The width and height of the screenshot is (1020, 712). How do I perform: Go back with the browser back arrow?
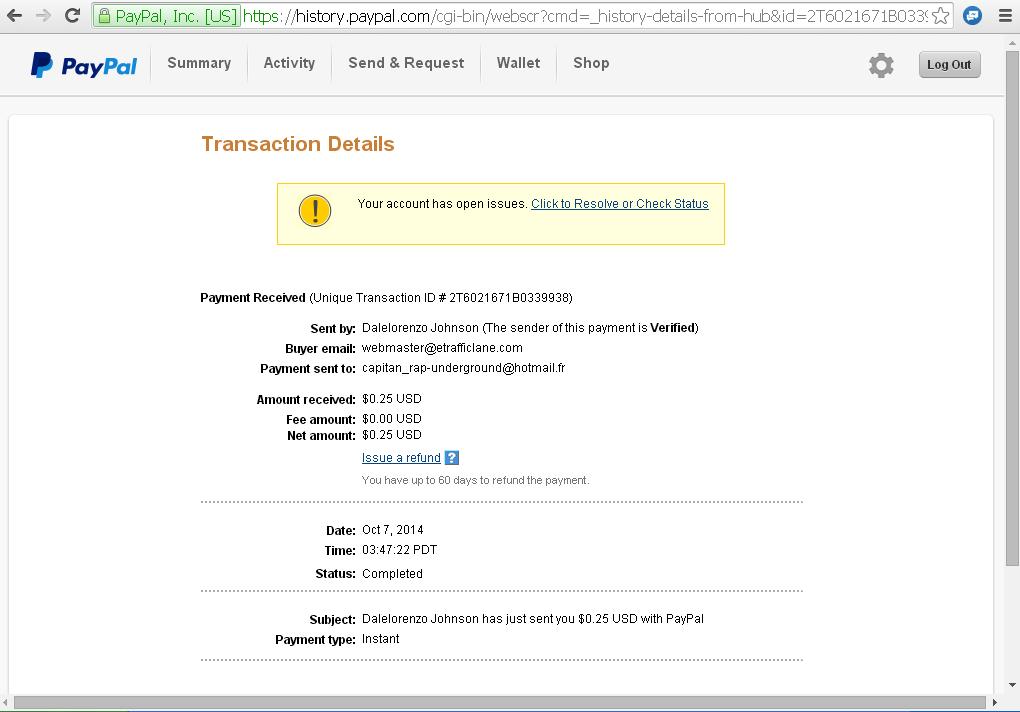pyautogui.click(x=14, y=15)
